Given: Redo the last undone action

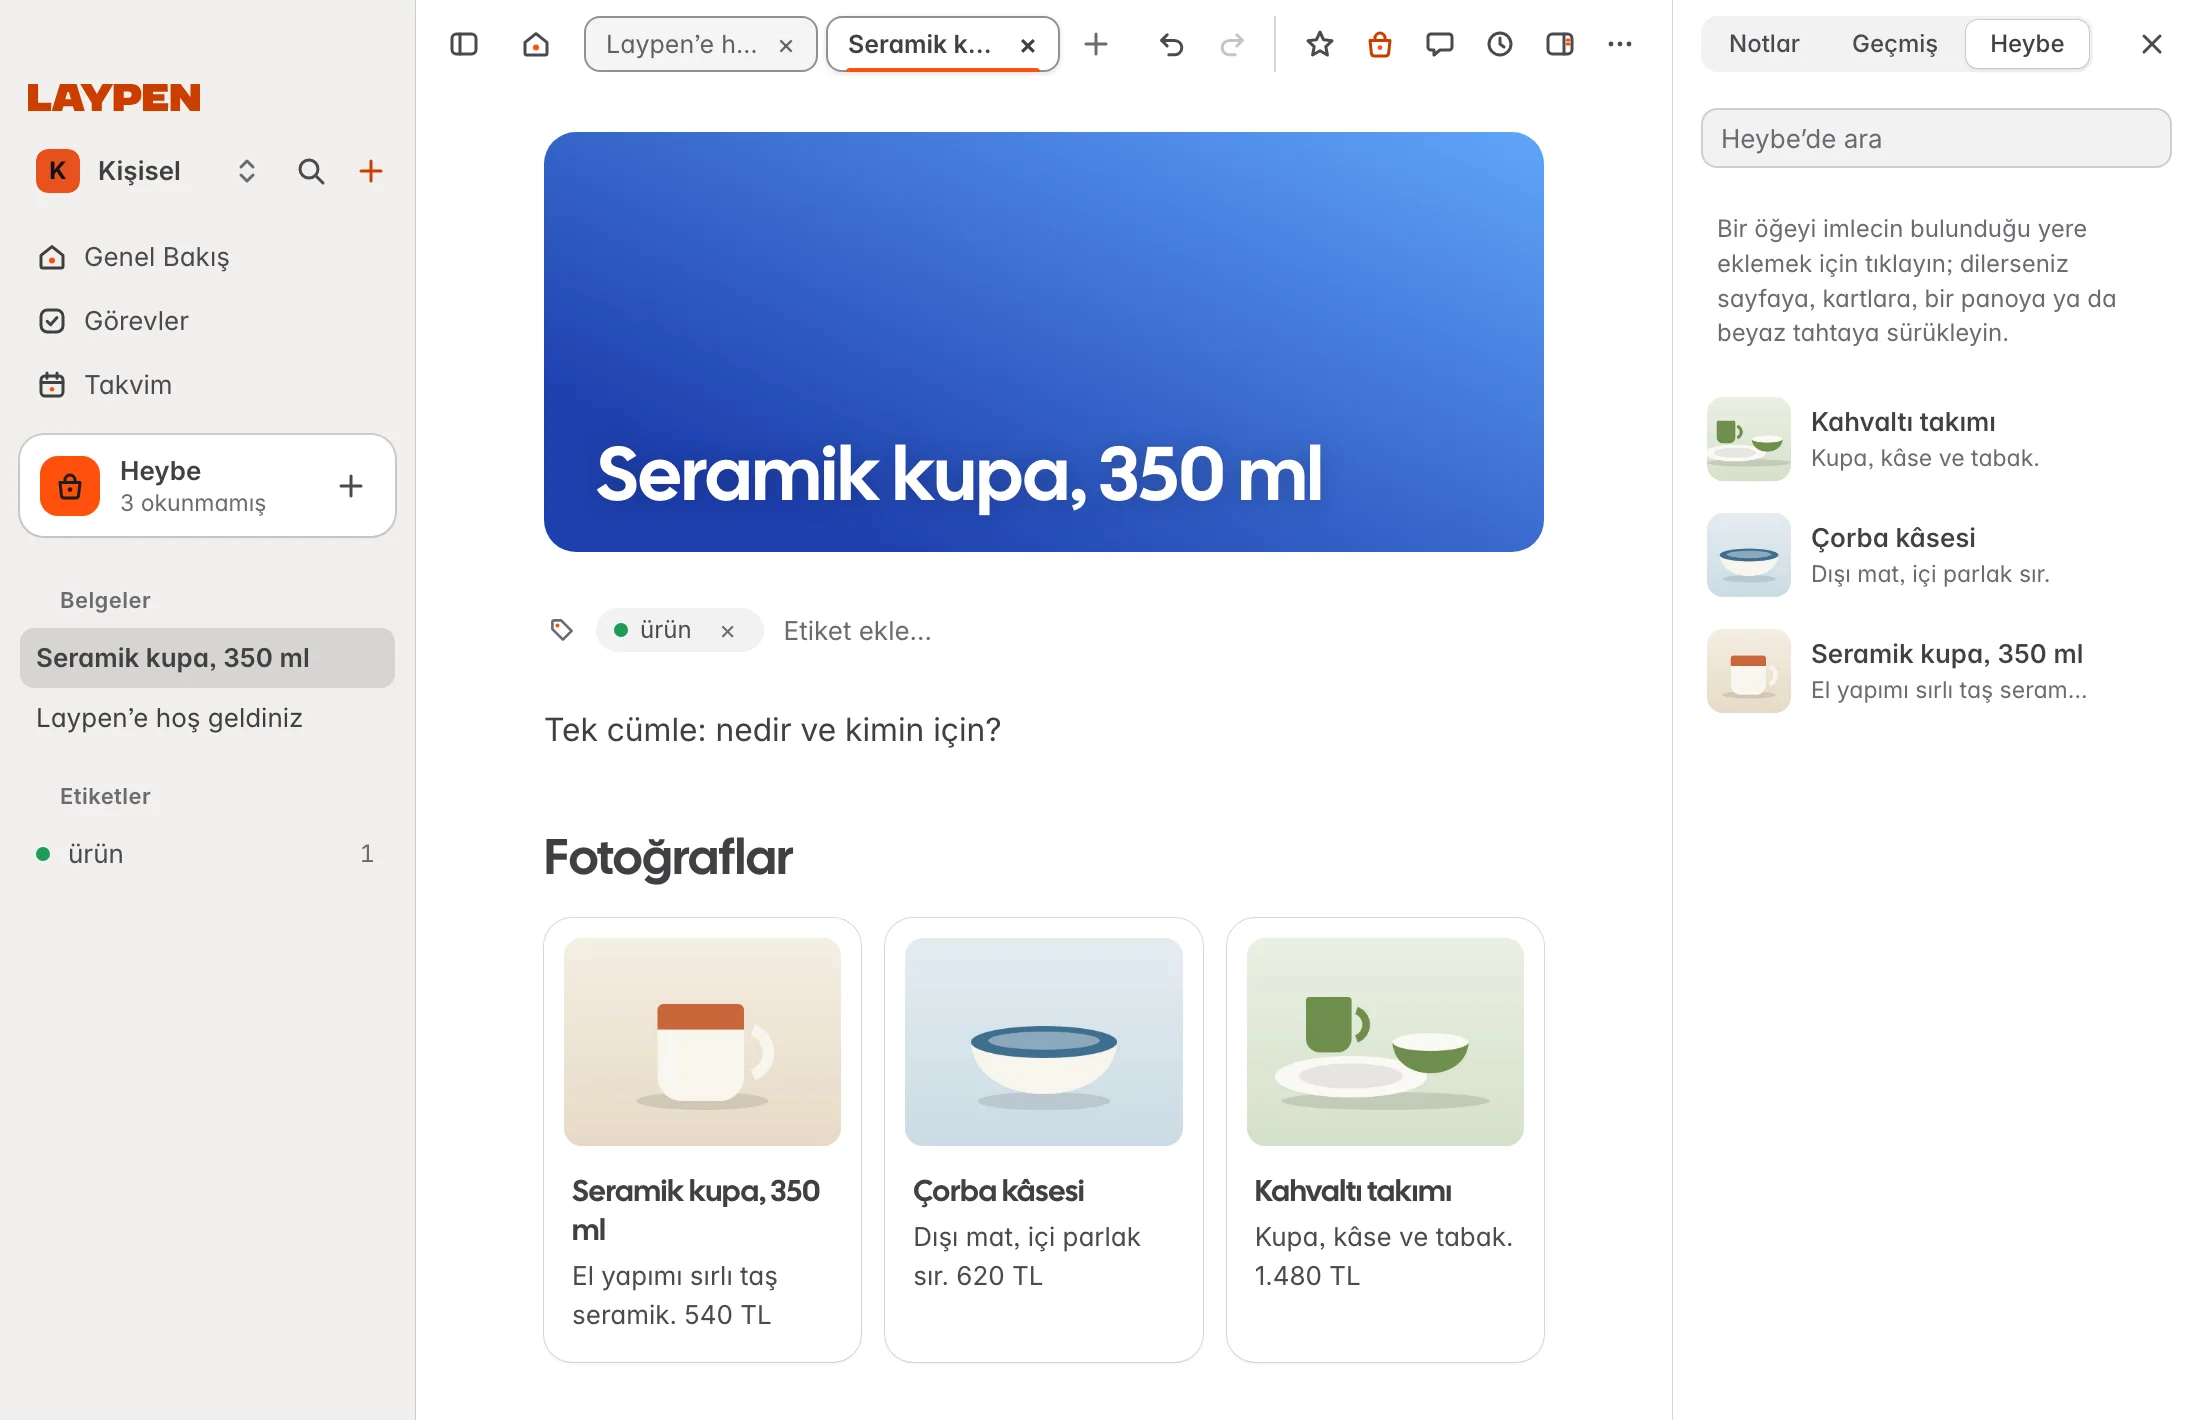Looking at the screenshot, I should (x=1232, y=44).
